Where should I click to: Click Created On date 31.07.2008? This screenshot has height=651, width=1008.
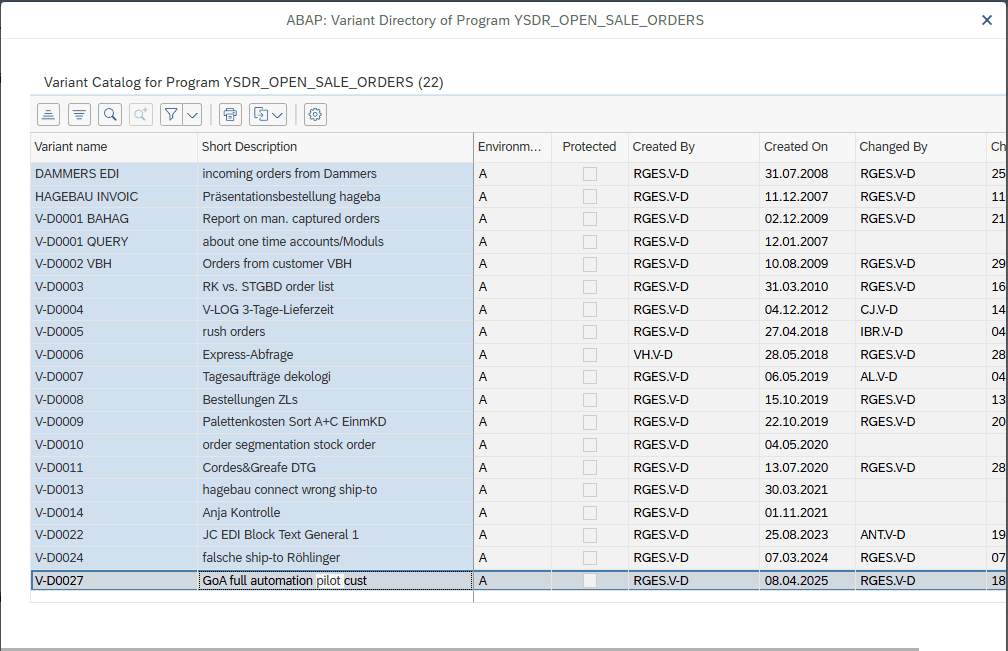click(796, 174)
